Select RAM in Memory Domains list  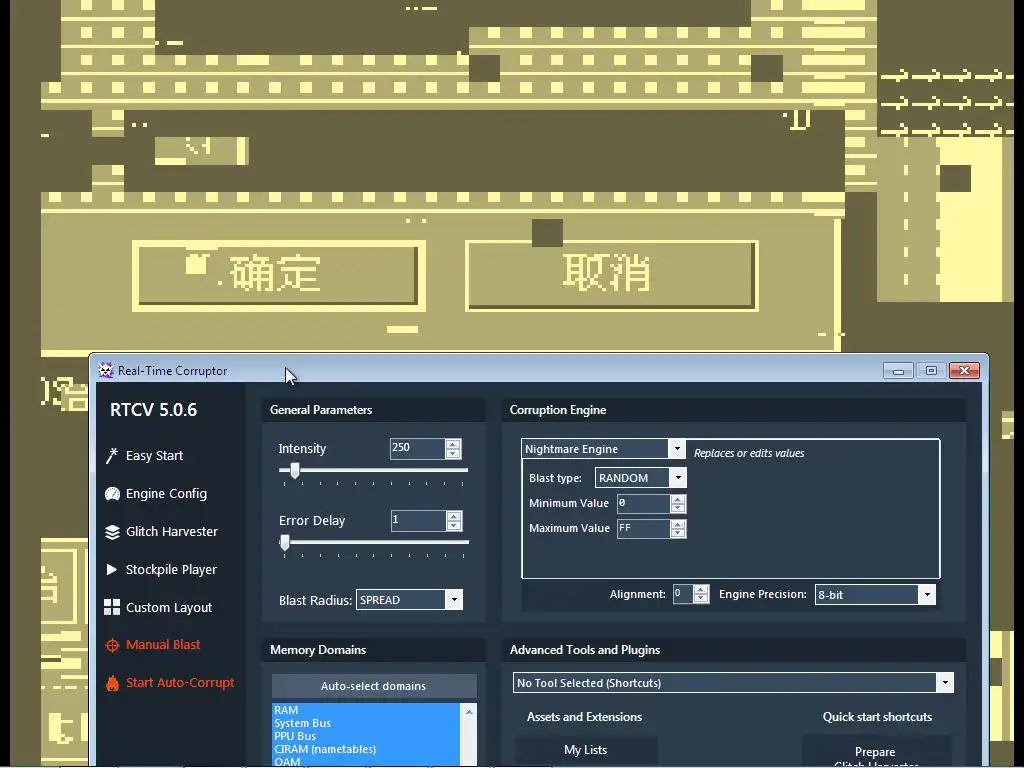click(x=366, y=710)
